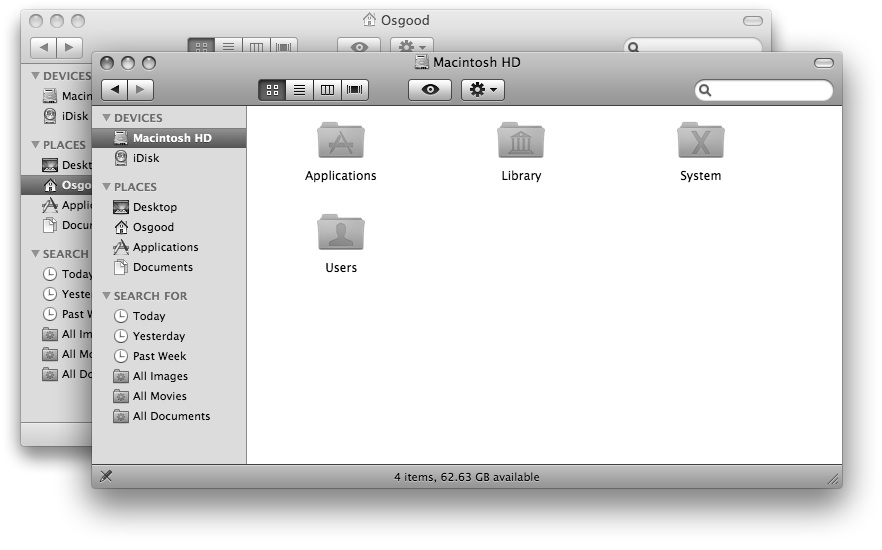
Task: Open the Users folder icon
Action: point(341,234)
